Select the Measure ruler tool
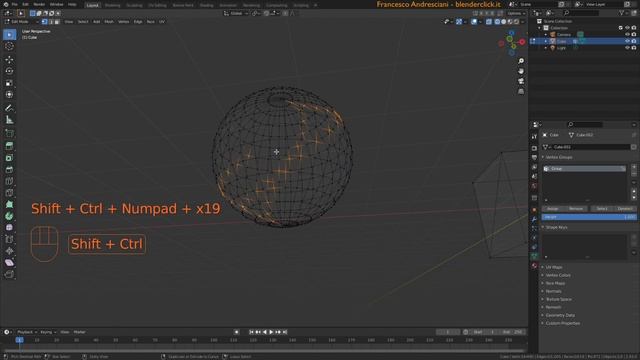The width and height of the screenshot is (640, 360). 9,120
